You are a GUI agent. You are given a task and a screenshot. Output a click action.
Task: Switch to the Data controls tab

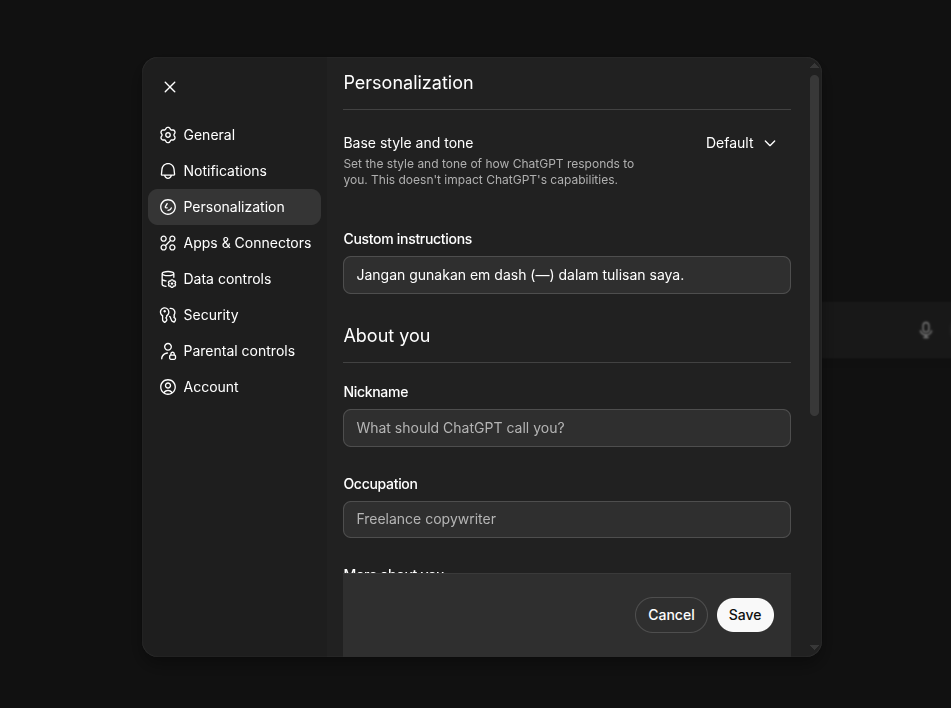[227, 279]
